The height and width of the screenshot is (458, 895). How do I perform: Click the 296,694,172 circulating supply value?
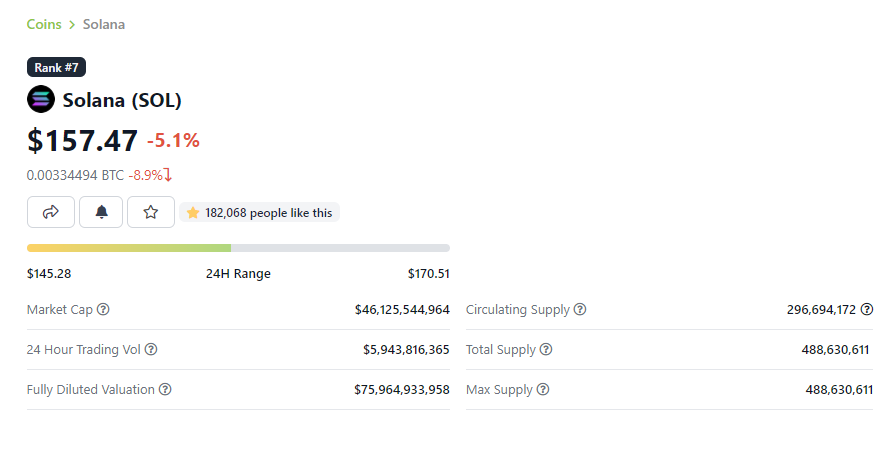tap(821, 310)
